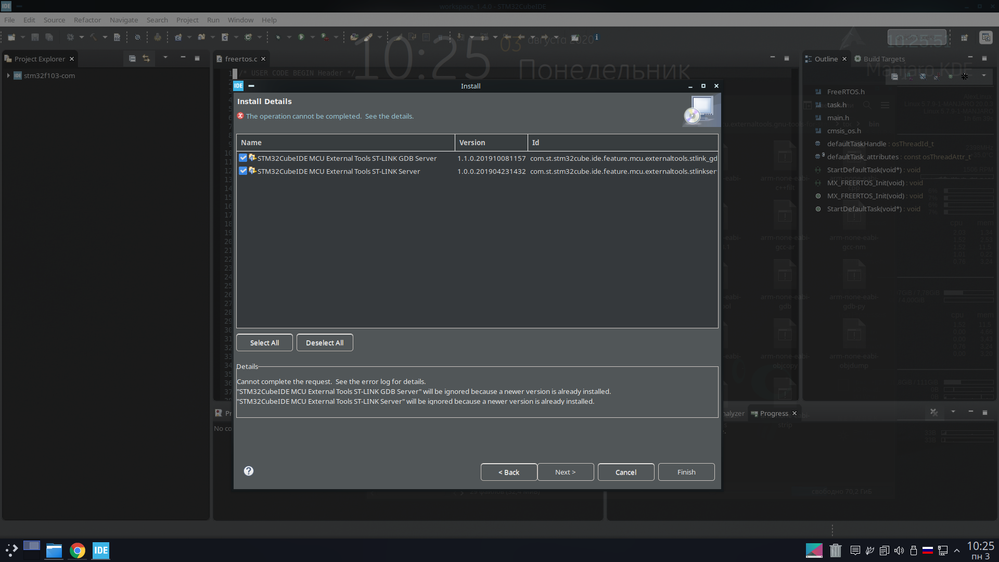Sort by the Version column header
The height and width of the screenshot is (562, 999).
tap(491, 142)
